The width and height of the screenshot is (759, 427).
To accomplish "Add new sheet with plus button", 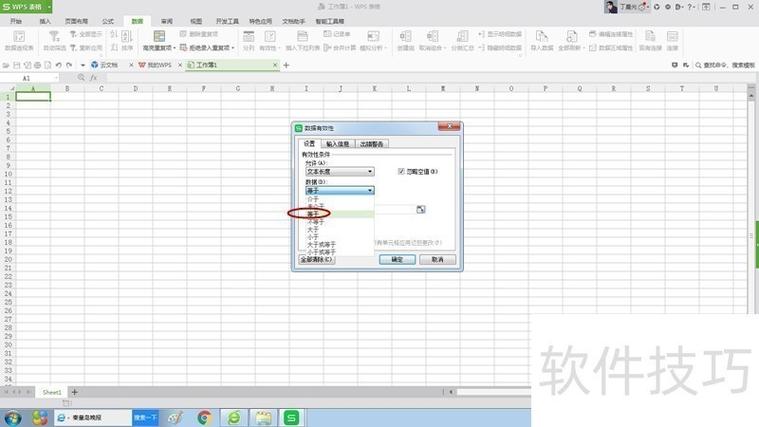I will click(75, 392).
